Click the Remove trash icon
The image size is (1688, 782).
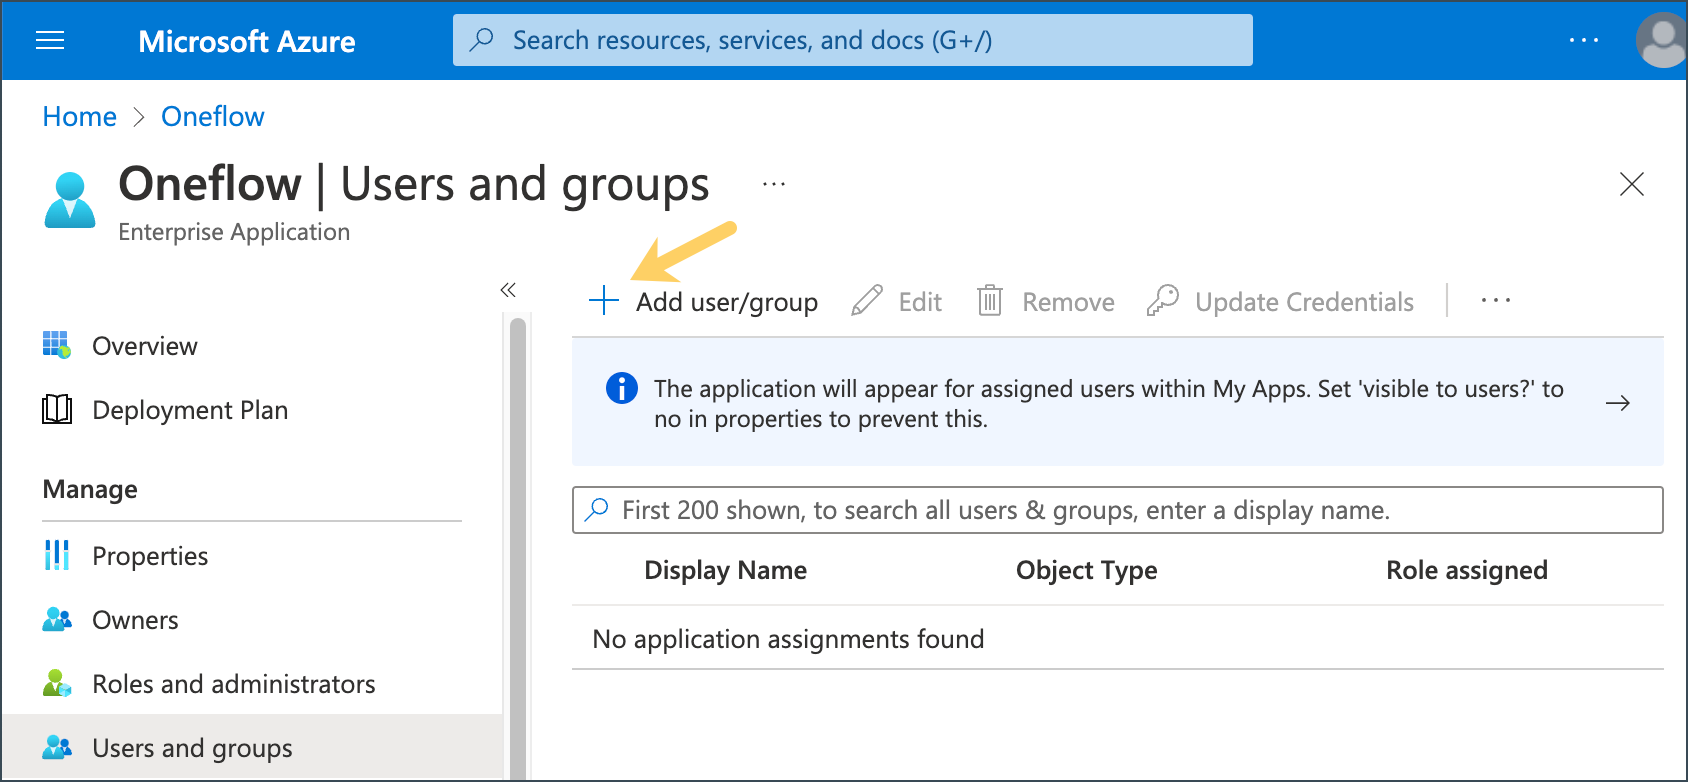[x=990, y=301]
